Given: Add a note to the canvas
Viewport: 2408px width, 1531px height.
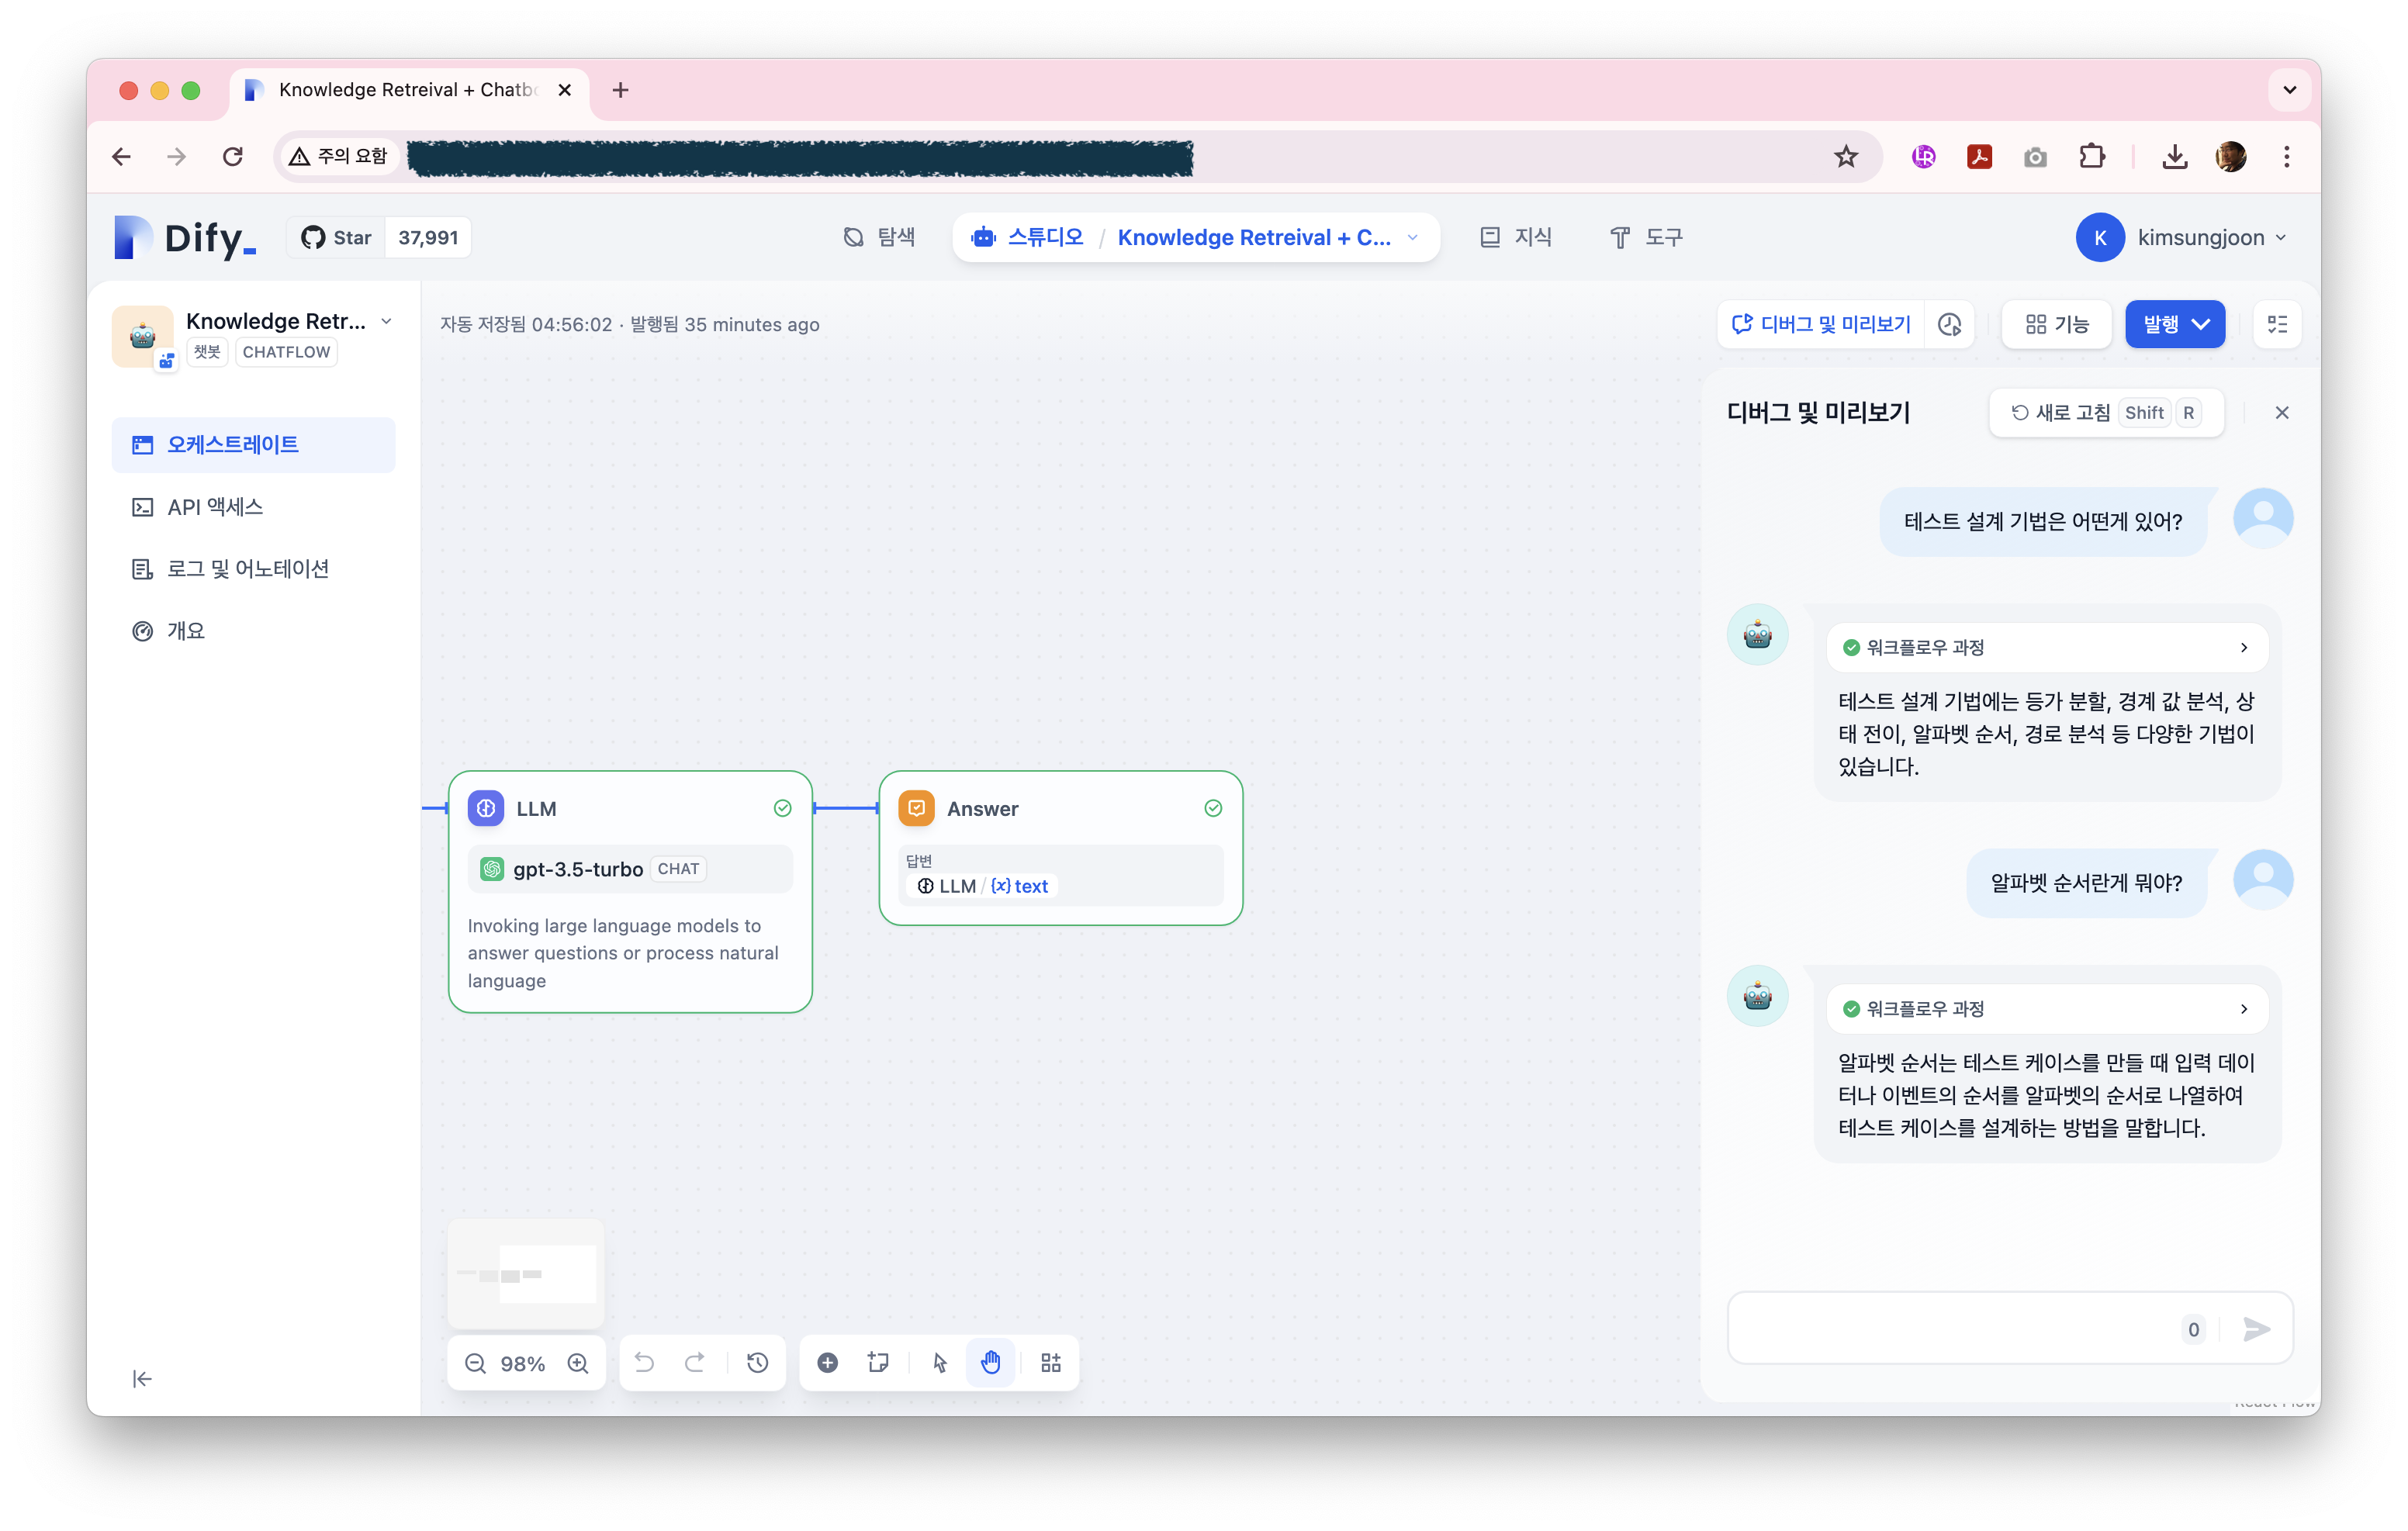Looking at the screenshot, I should pyautogui.click(x=878, y=1362).
